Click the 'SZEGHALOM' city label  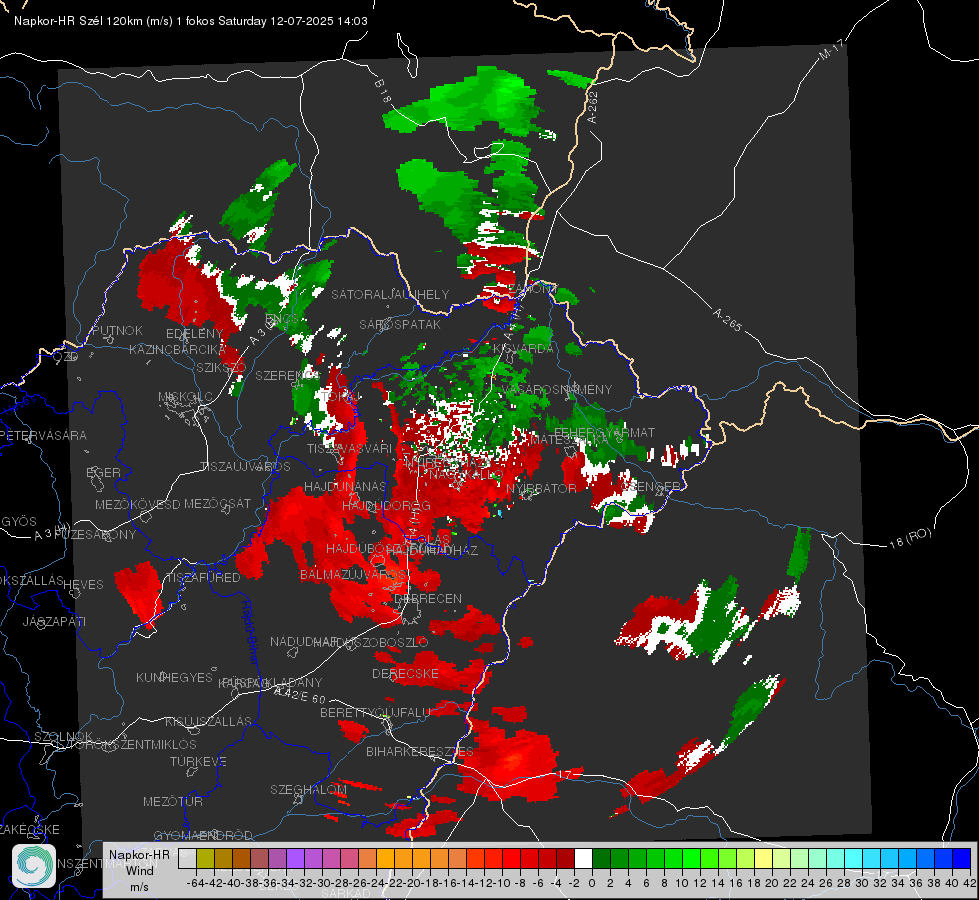click(x=308, y=789)
